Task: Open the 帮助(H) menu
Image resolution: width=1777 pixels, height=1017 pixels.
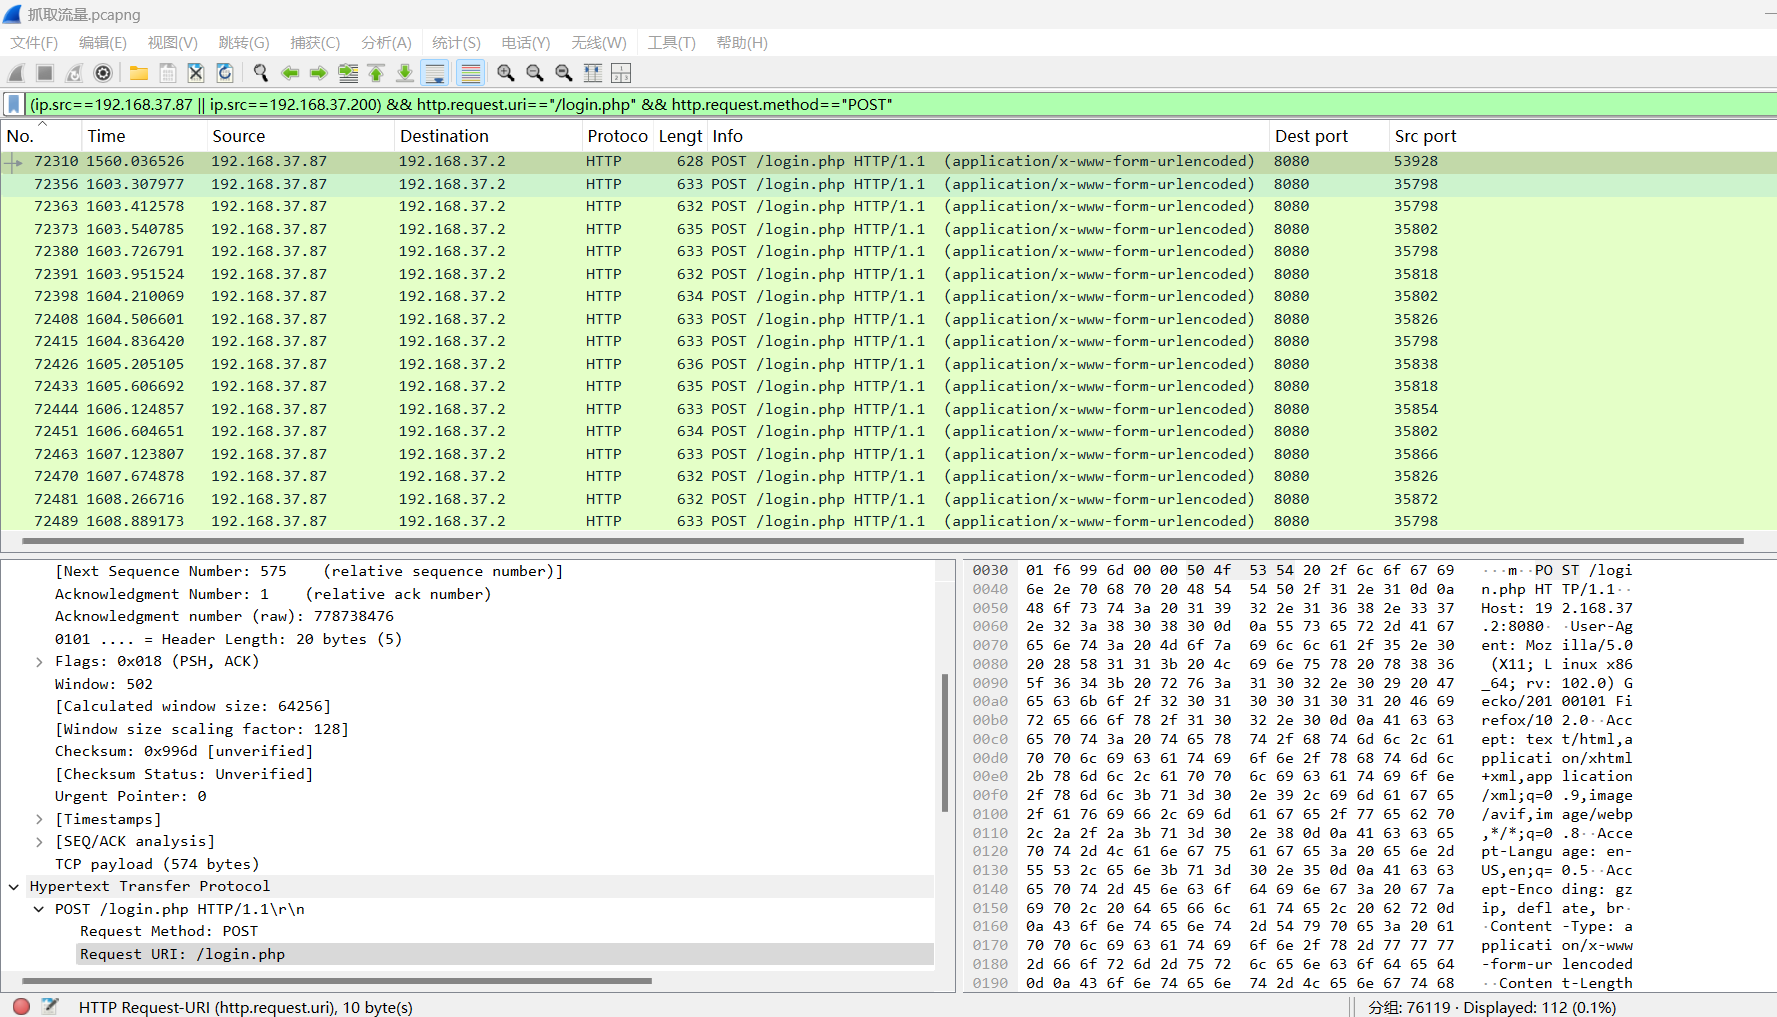Action: click(742, 43)
